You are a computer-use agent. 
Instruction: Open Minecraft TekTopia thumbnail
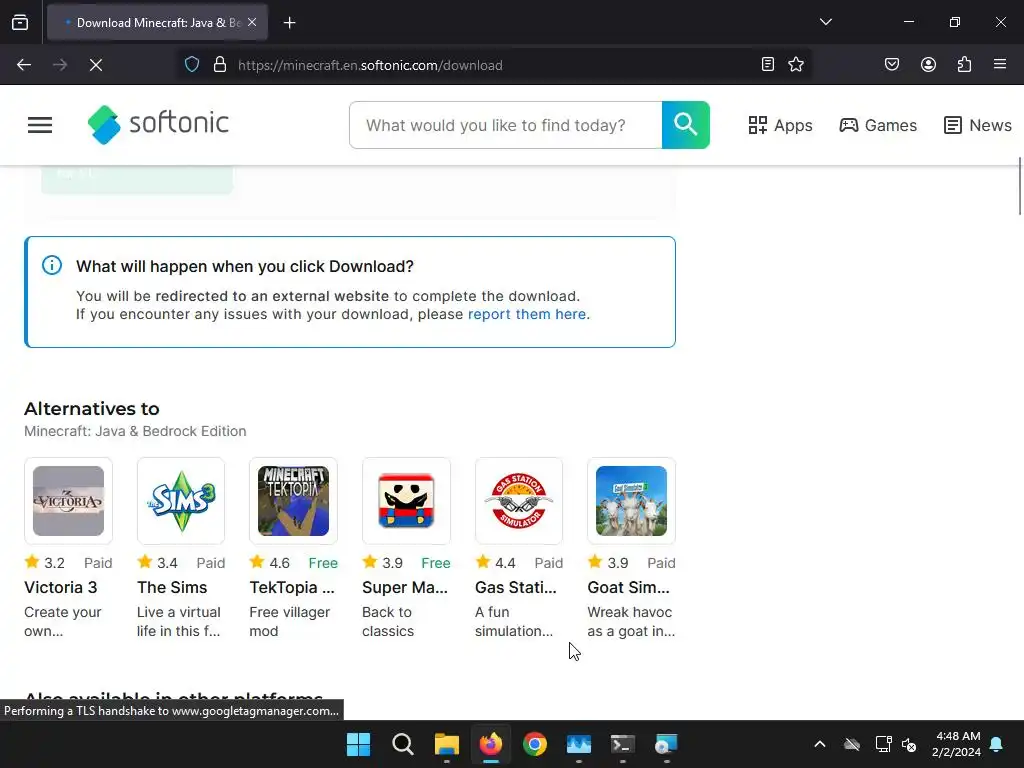[x=293, y=501]
